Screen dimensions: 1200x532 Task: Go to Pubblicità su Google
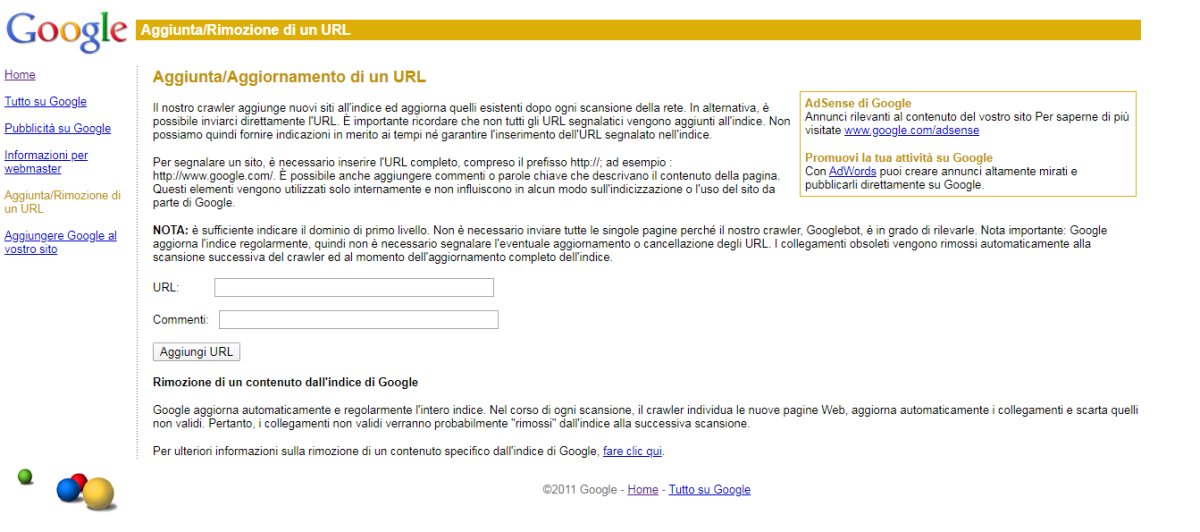[58, 129]
